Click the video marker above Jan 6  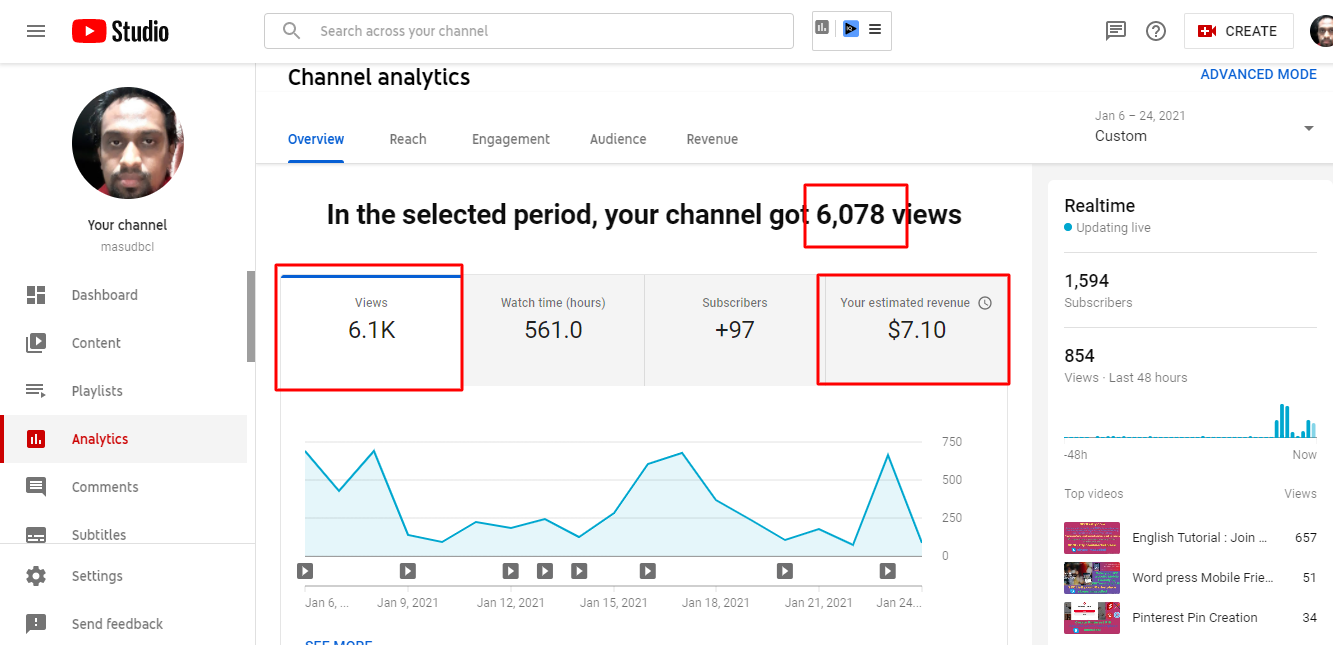[x=305, y=571]
